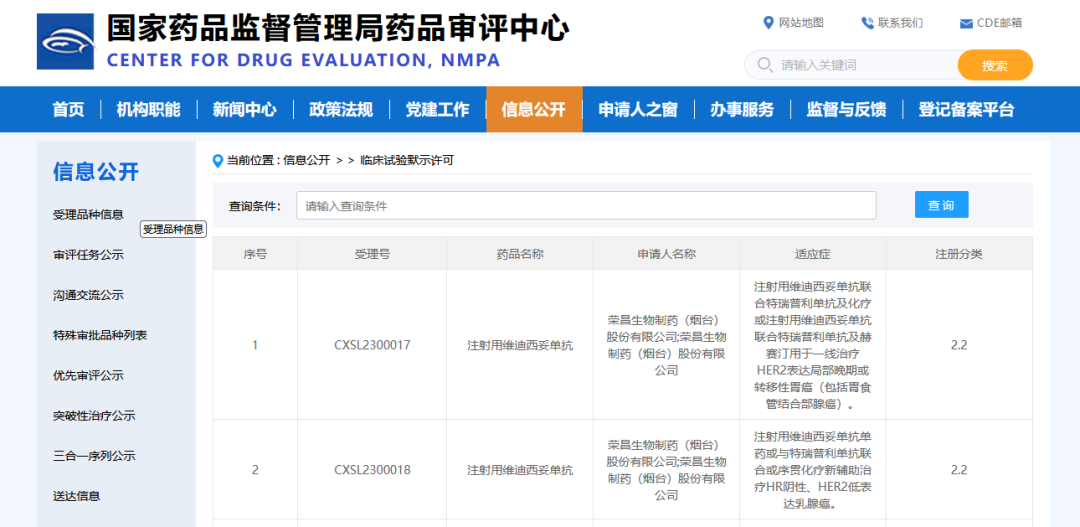This screenshot has width=1080, height=527.
Task: Click the 联系我们 phone icon
Action: (867, 23)
